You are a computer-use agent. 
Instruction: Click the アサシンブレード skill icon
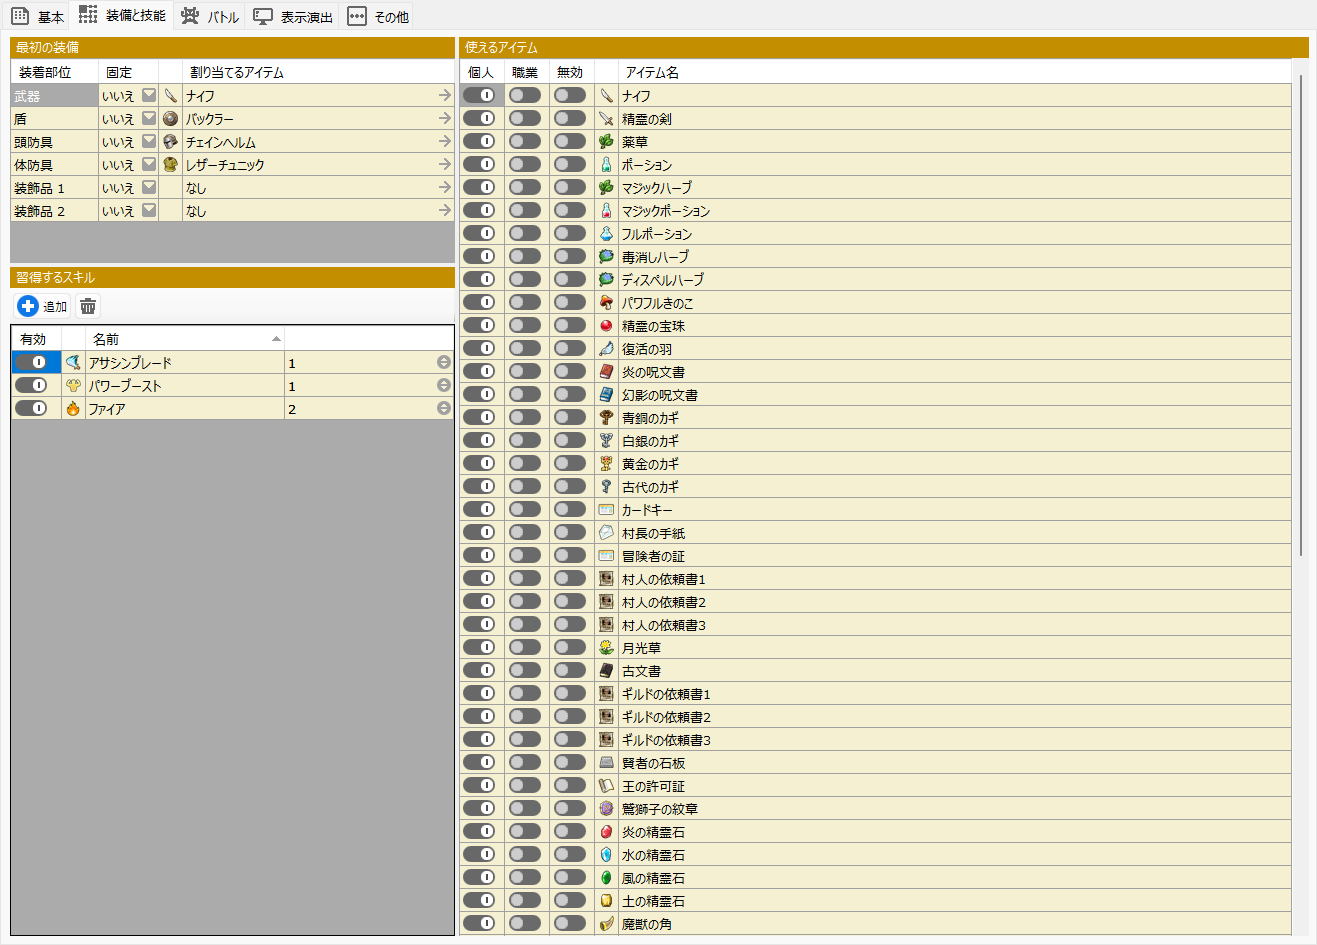click(x=73, y=363)
